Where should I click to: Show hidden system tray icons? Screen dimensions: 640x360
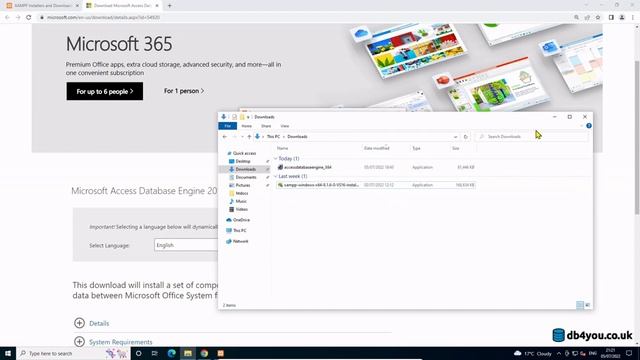559,353
